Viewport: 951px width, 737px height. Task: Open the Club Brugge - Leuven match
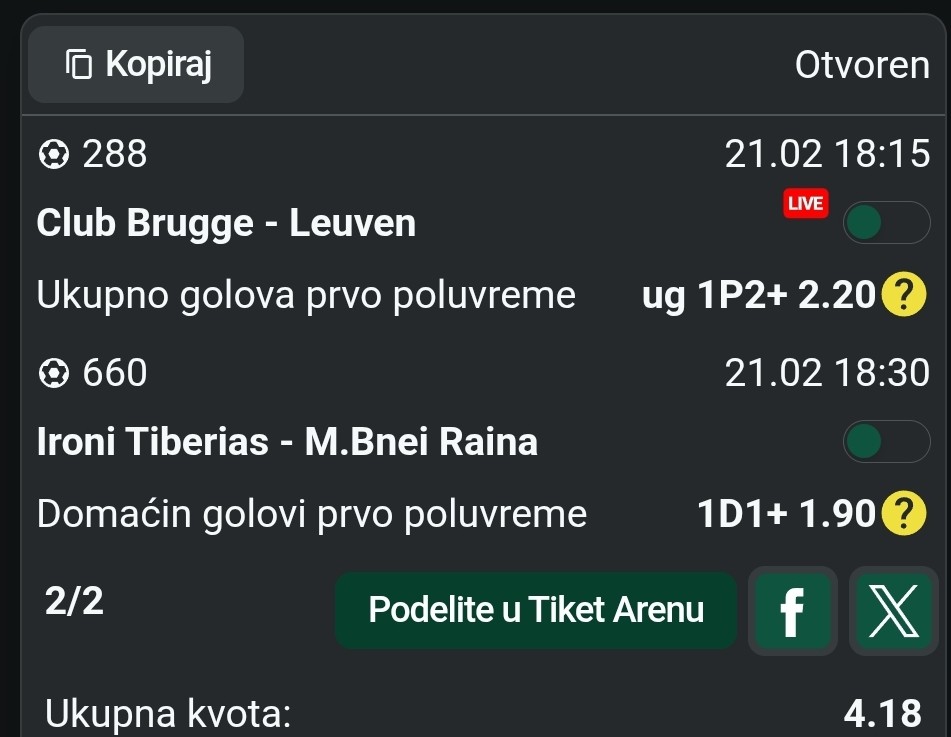click(x=226, y=223)
